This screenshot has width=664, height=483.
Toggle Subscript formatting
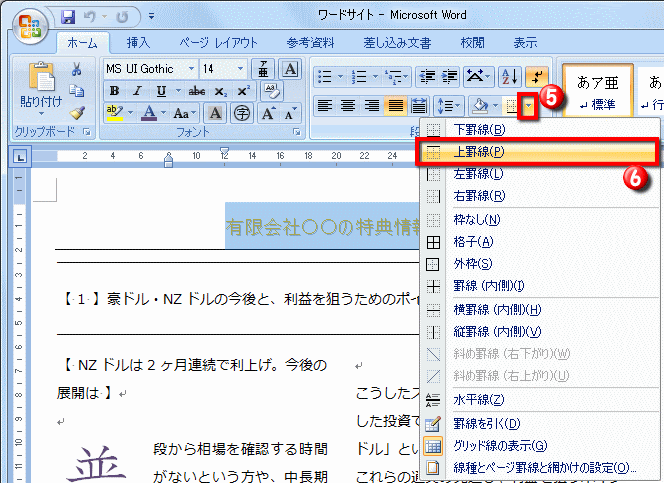point(220,91)
